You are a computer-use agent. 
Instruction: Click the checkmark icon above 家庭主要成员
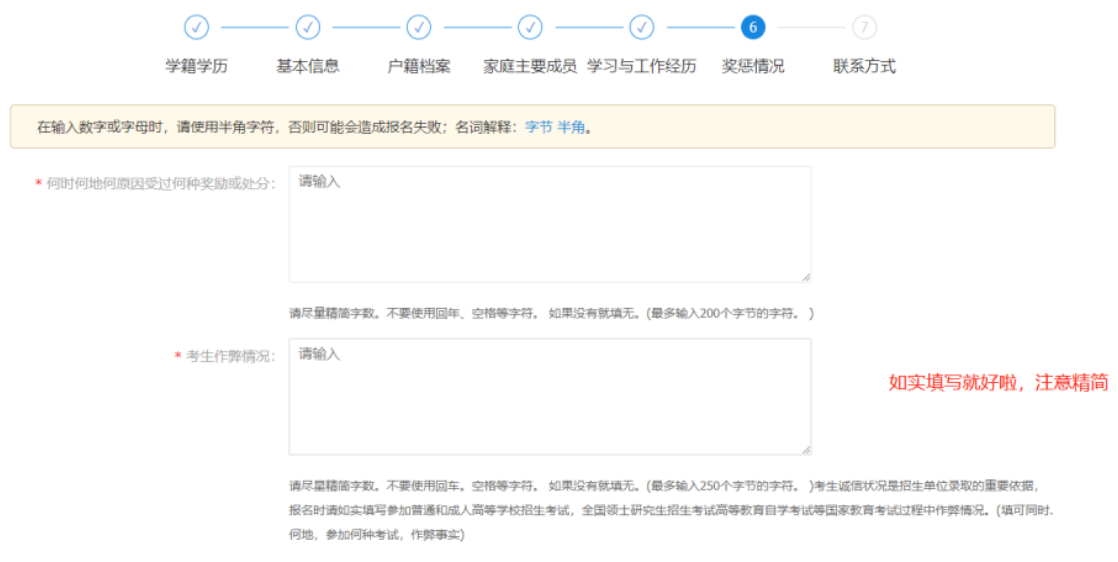pos(530,27)
